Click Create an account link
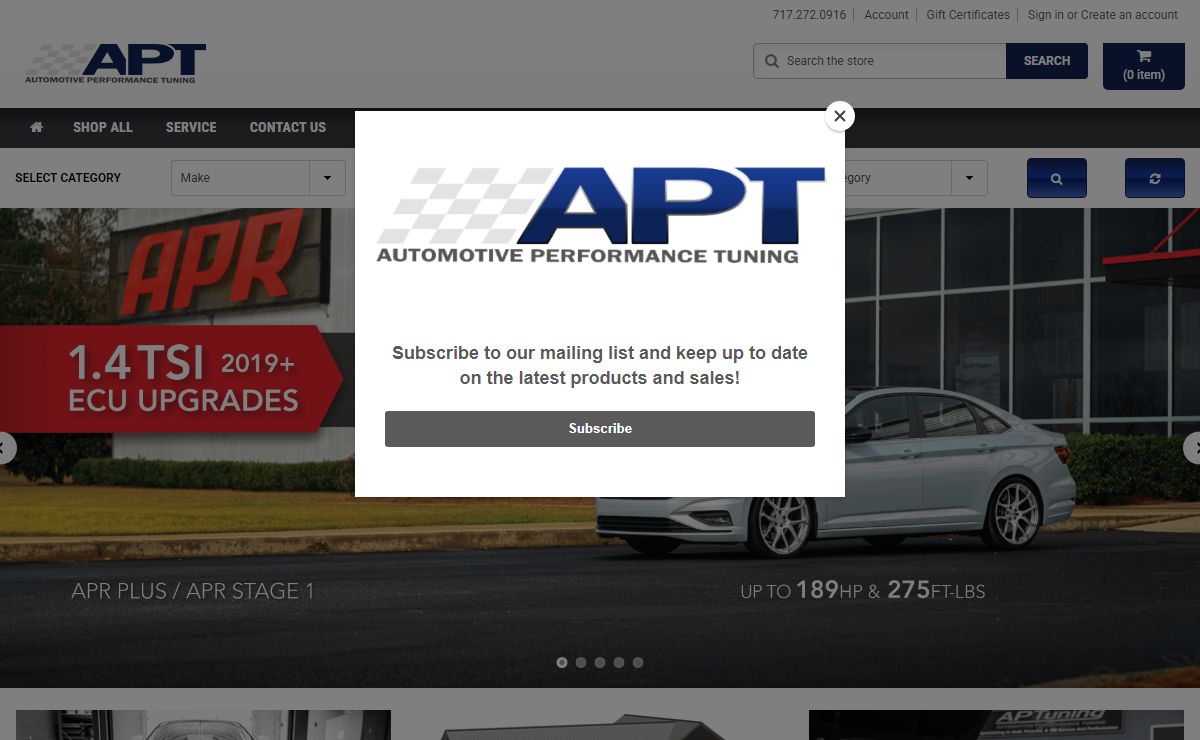The image size is (1200, 740). (1130, 15)
